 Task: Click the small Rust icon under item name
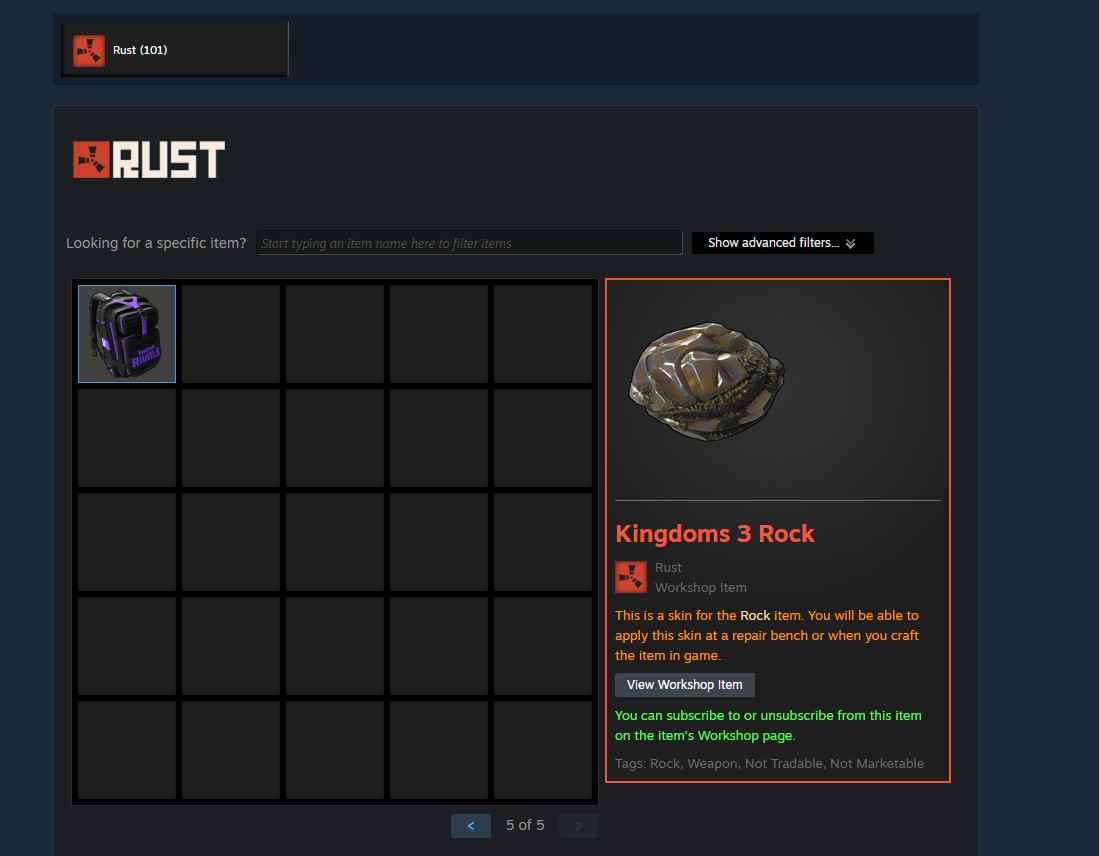[631, 577]
